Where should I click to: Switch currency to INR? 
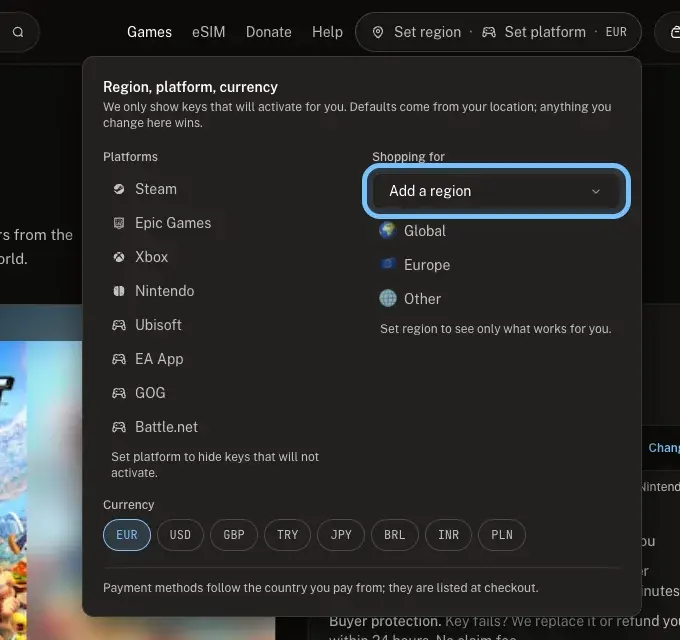coord(448,535)
